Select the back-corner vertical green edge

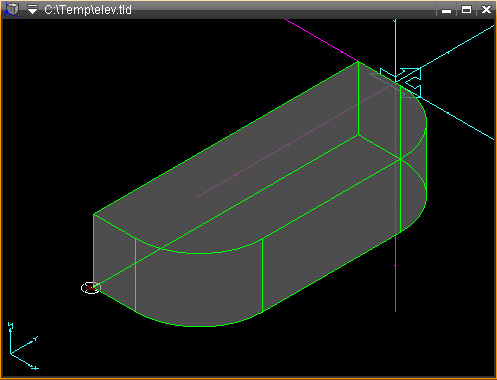tap(358, 98)
